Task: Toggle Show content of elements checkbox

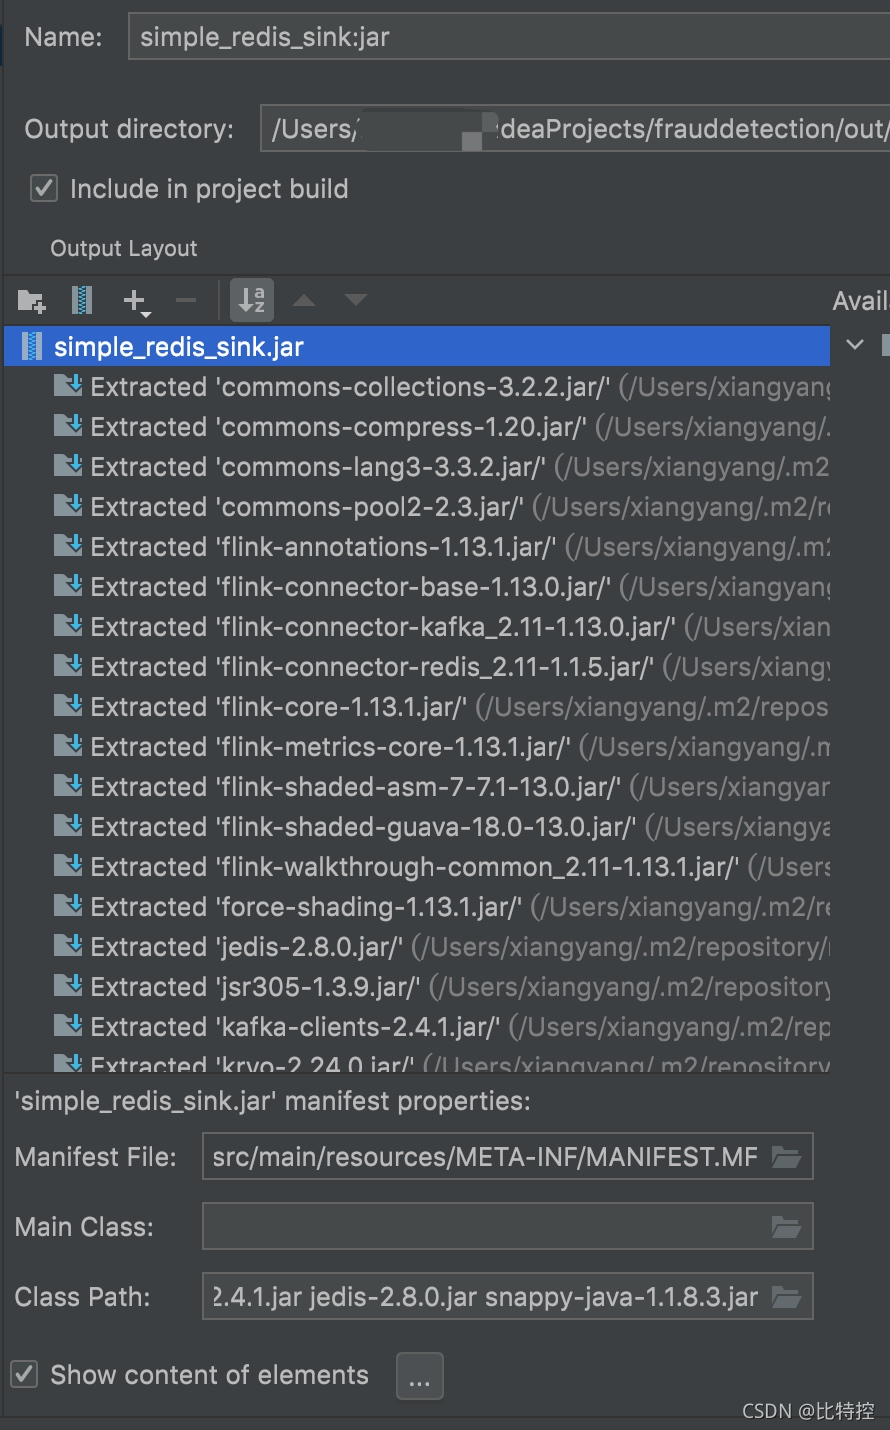Action: pos(25,1374)
